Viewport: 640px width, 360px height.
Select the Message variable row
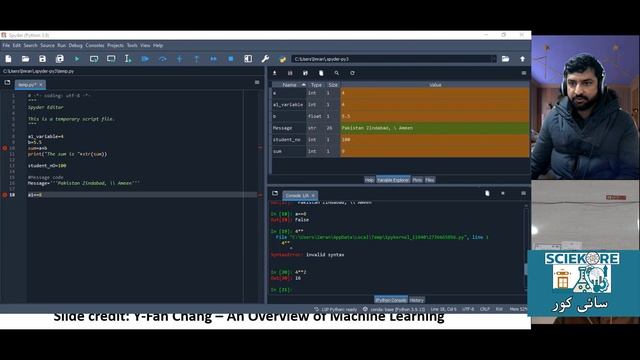tap(401, 128)
